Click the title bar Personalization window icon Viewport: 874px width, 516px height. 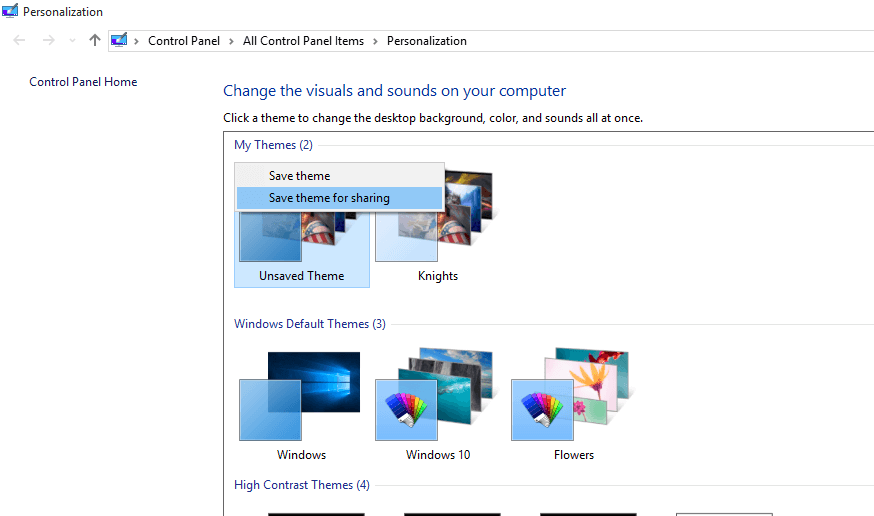(10, 11)
